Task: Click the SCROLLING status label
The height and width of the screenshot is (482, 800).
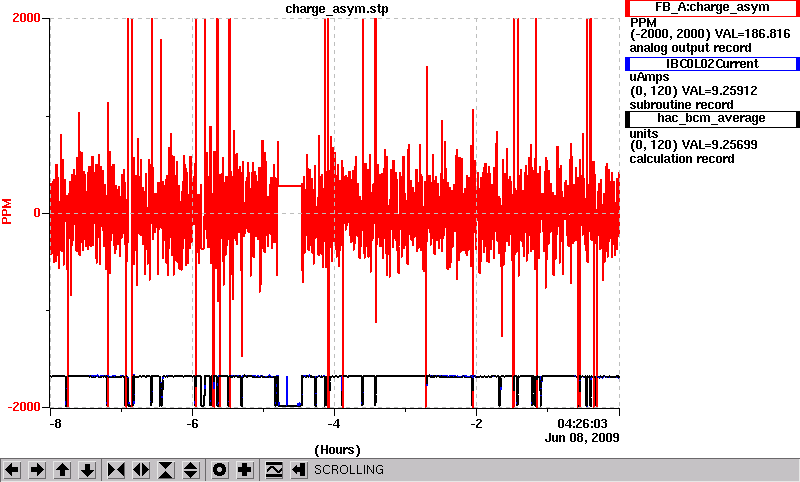Action: 349,470
